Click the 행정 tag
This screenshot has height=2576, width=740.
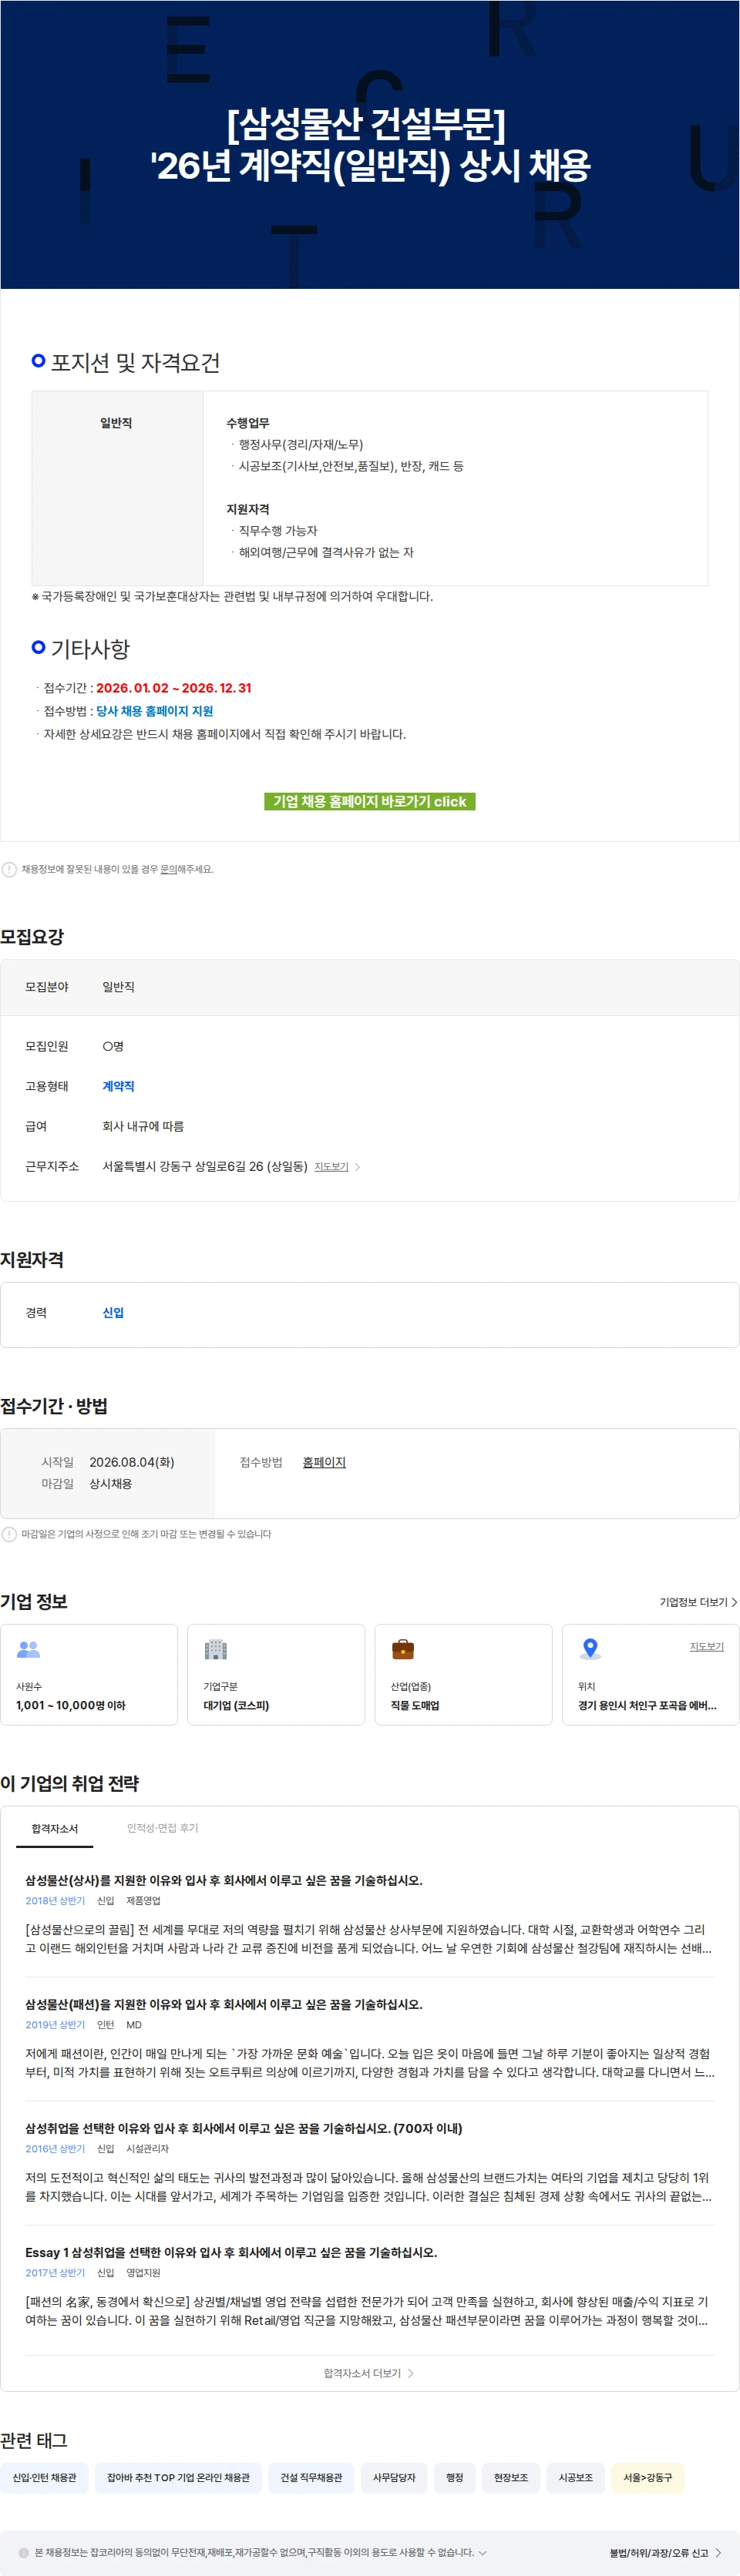454,2477
